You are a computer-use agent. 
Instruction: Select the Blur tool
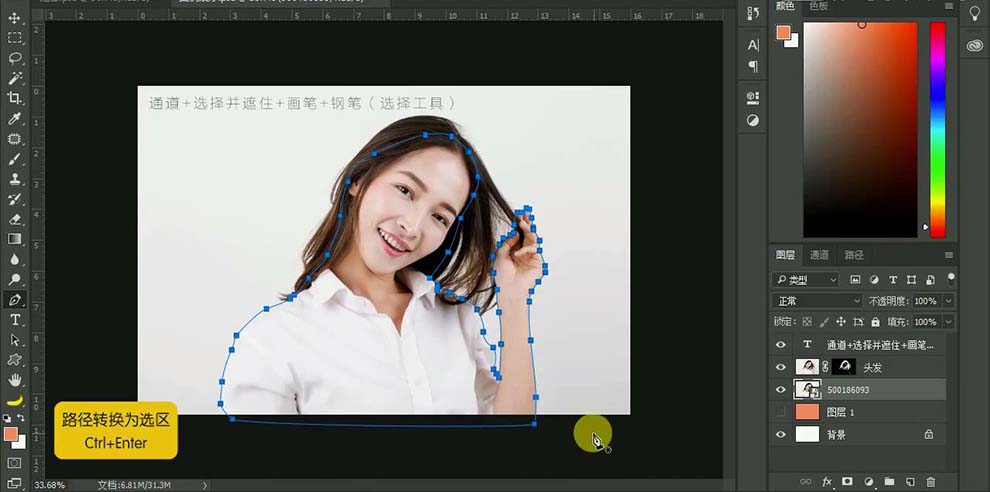15,259
